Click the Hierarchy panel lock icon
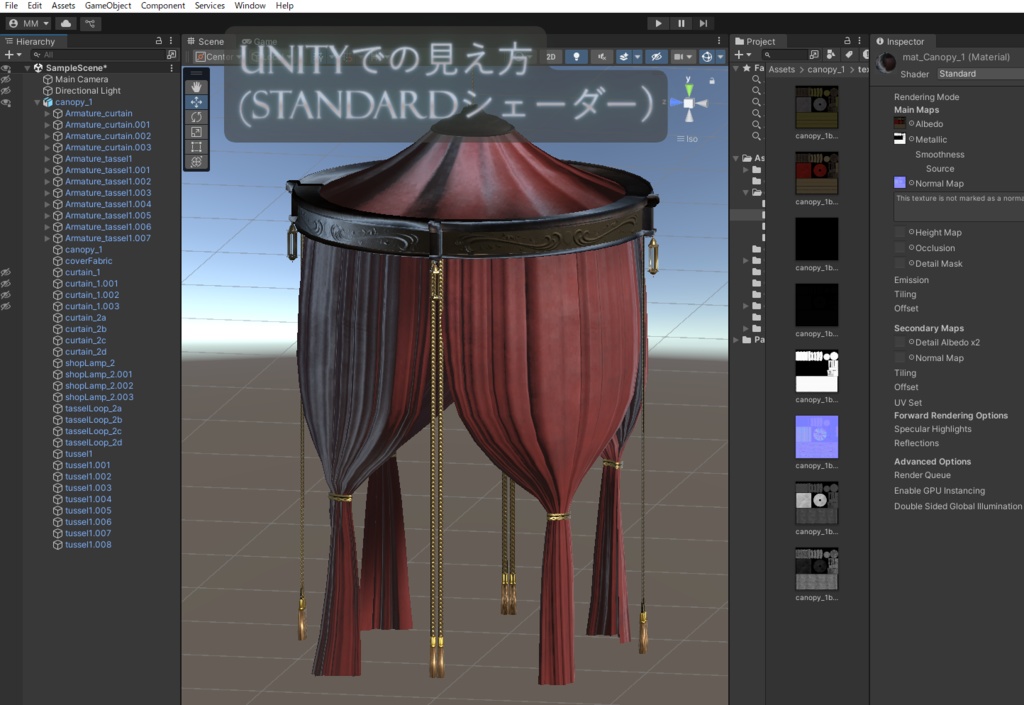The height and width of the screenshot is (705, 1024). (159, 40)
